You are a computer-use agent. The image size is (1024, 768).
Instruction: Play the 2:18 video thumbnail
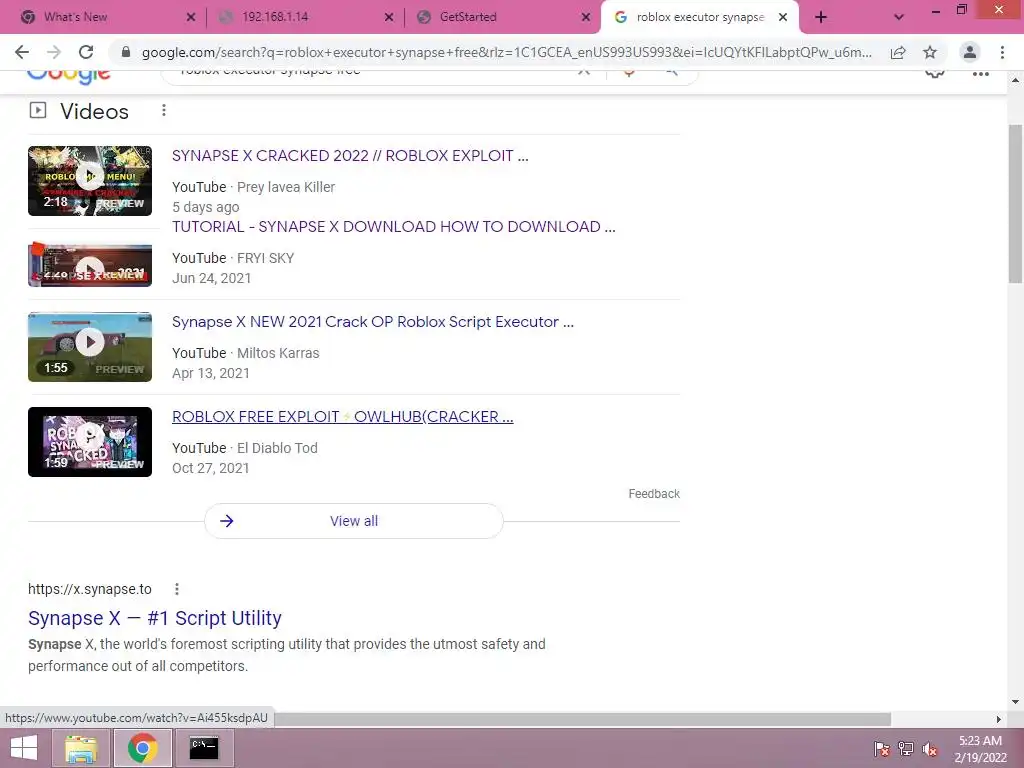pyautogui.click(x=90, y=181)
